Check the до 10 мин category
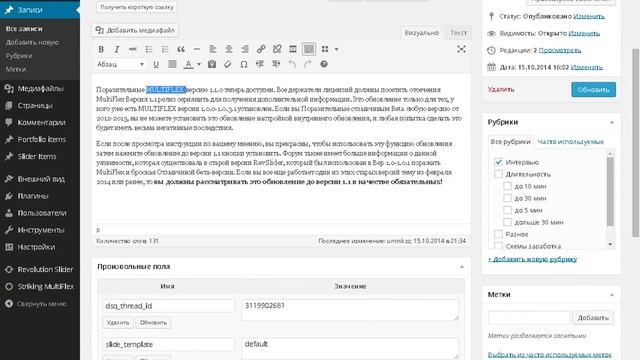The height and width of the screenshot is (360, 640). tap(507, 186)
